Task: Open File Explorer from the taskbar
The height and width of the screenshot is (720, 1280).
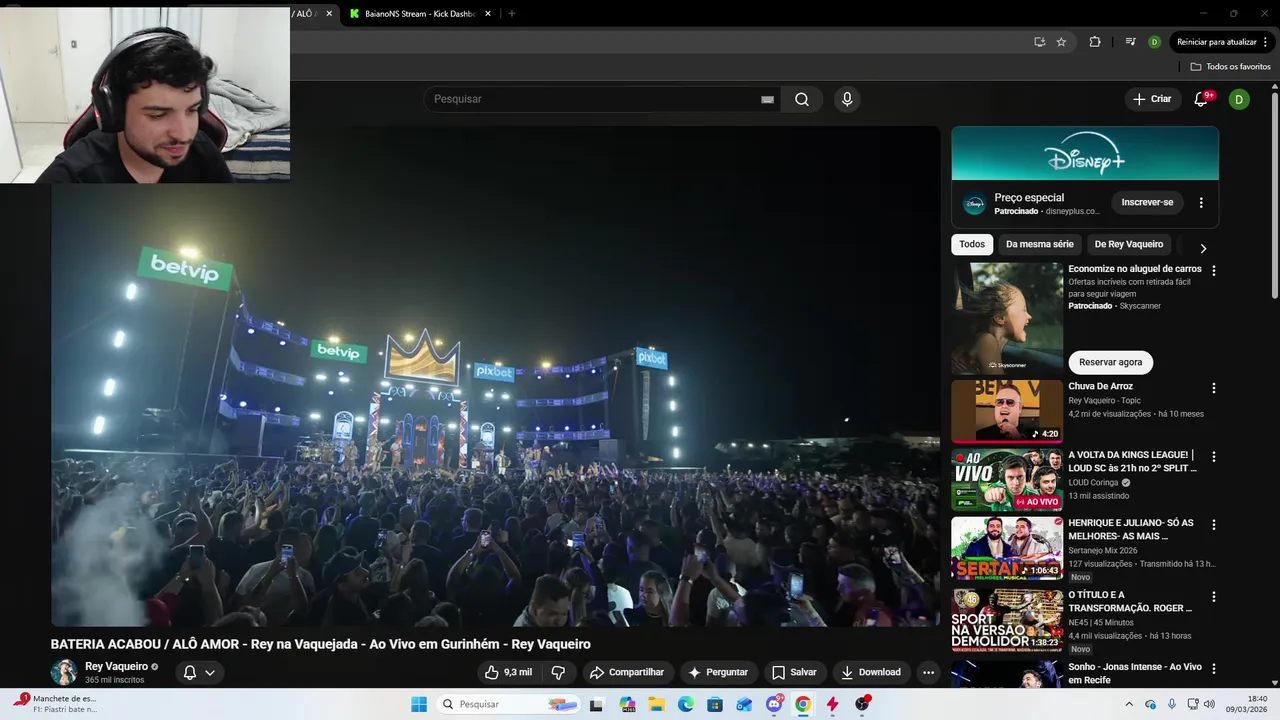Action: click(x=657, y=704)
